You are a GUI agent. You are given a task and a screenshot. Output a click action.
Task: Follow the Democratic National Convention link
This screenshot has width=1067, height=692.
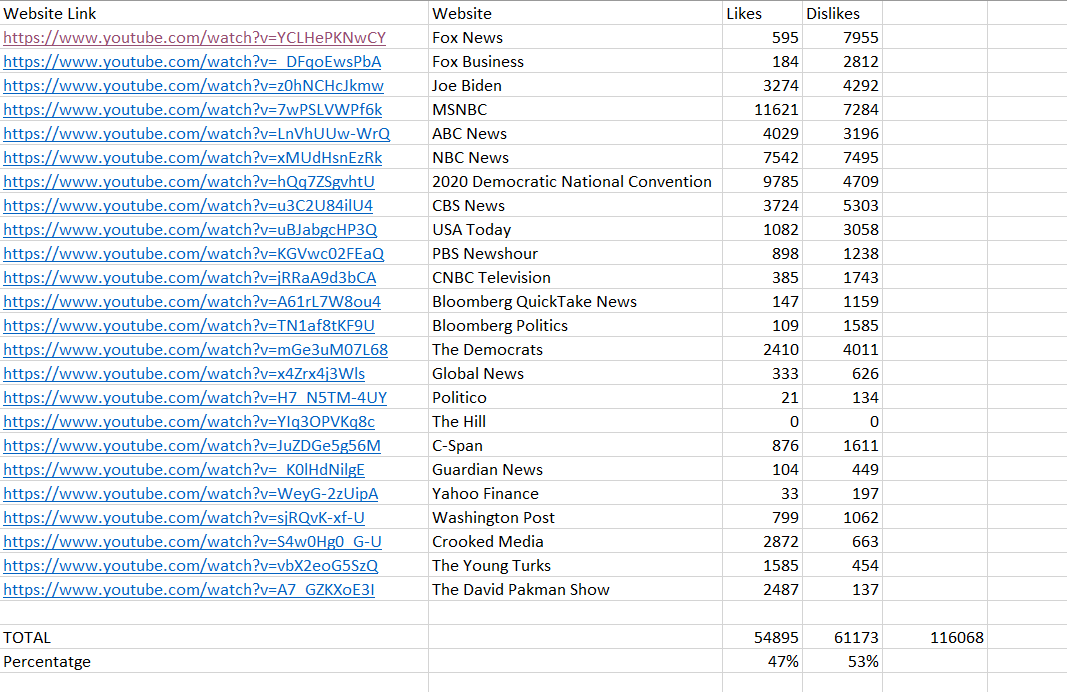[x=189, y=182]
